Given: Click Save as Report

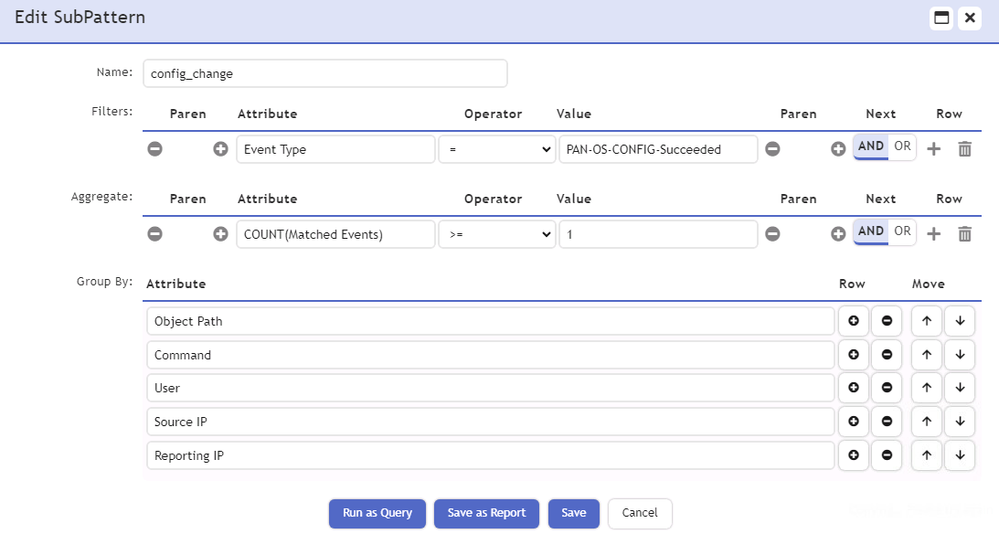Looking at the screenshot, I should click(486, 513).
